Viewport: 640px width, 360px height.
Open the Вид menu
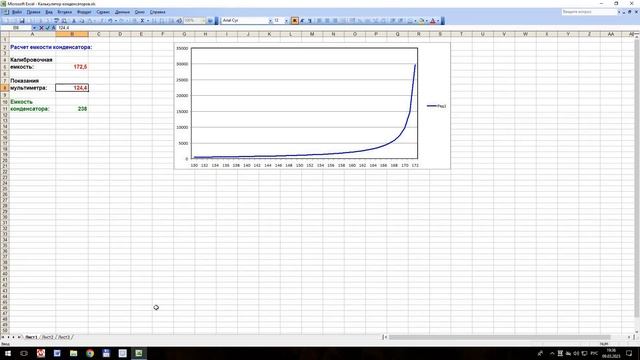(x=49, y=12)
